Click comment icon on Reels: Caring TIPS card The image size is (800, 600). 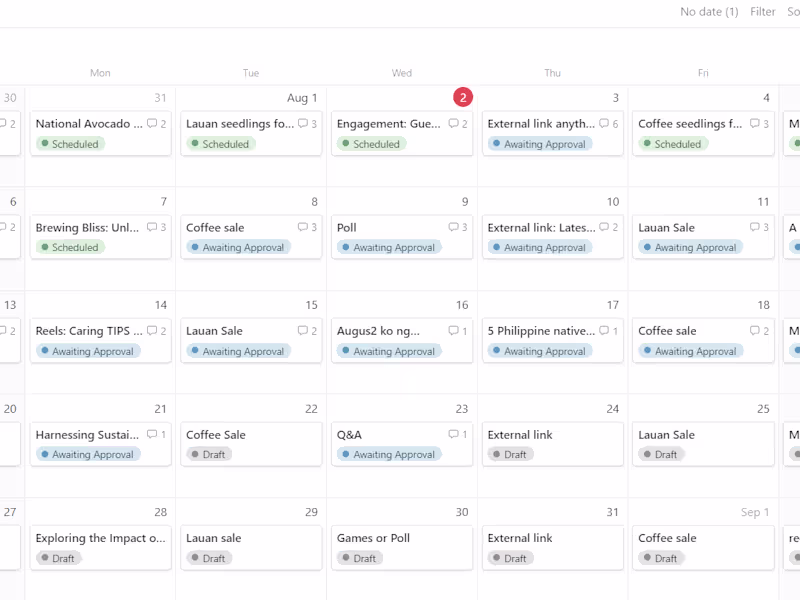pyautogui.click(x=152, y=331)
